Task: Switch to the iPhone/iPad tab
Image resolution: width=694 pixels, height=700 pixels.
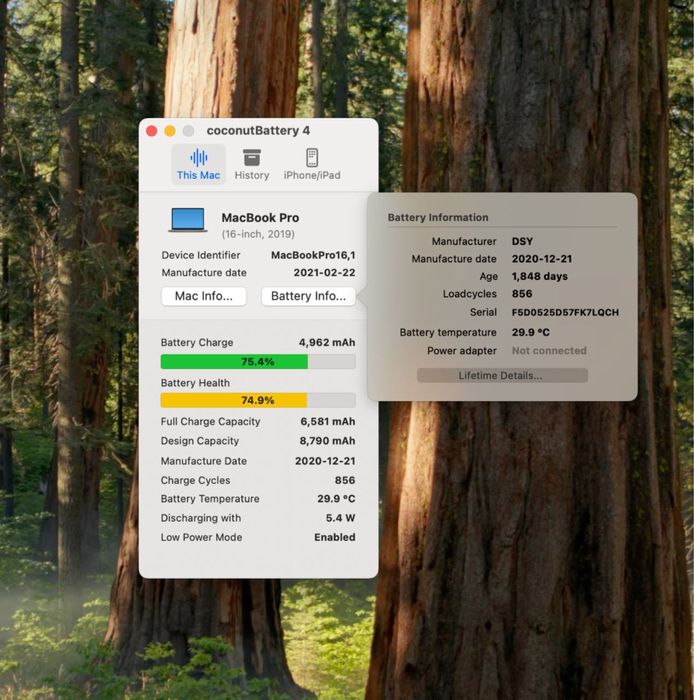Action: coord(312,164)
